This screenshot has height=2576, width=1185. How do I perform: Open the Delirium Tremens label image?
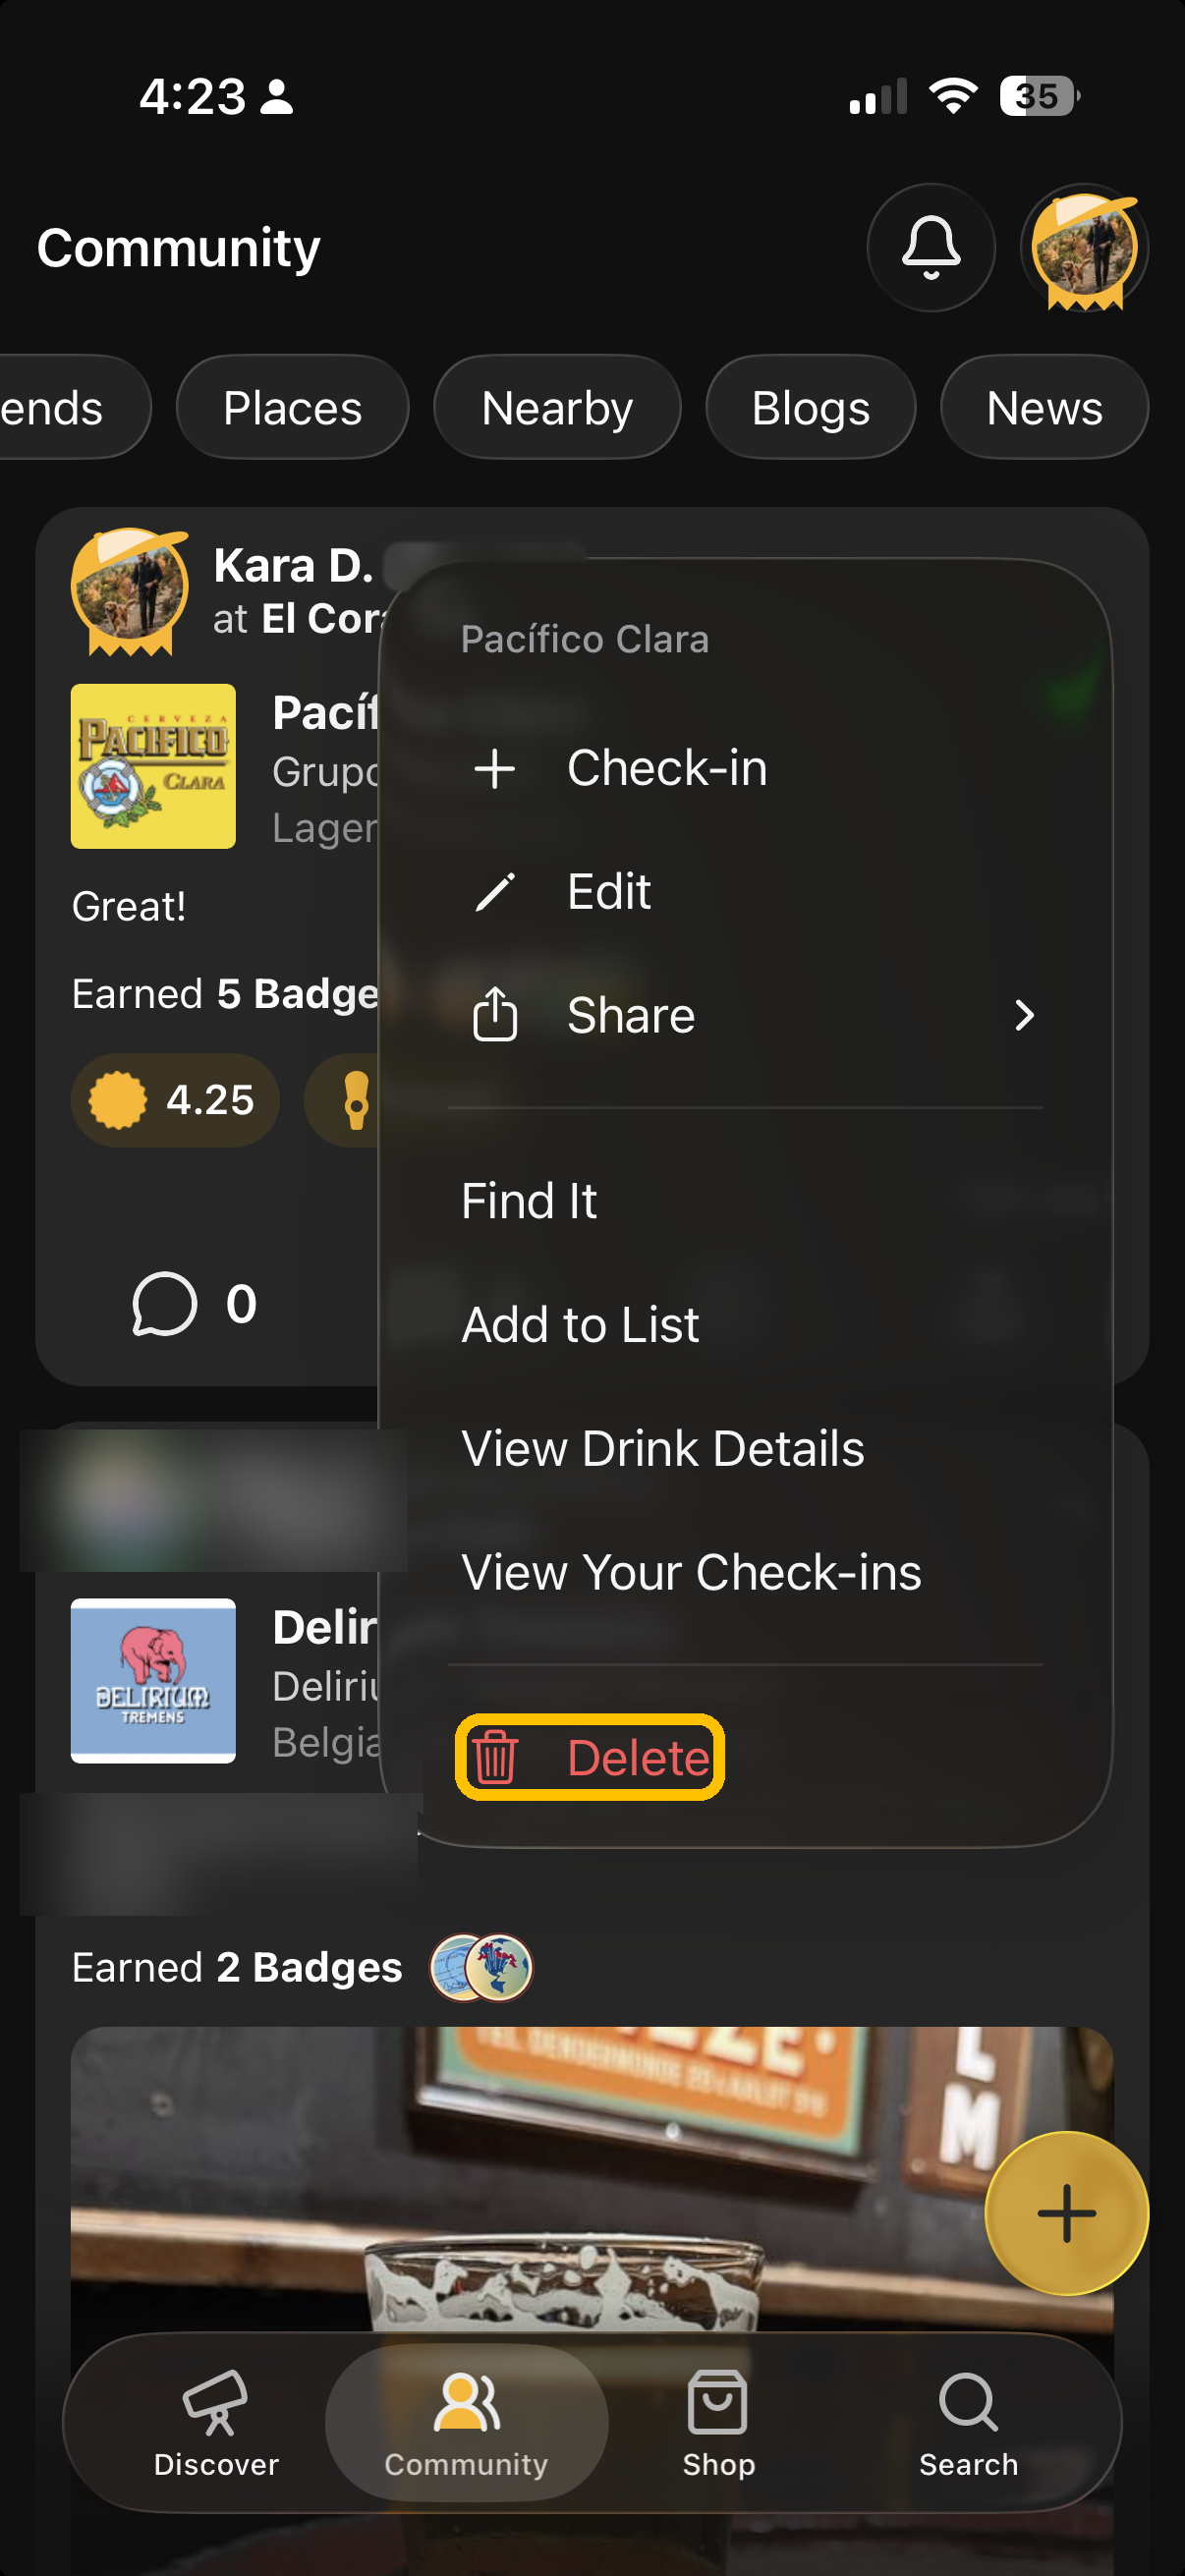point(153,1680)
